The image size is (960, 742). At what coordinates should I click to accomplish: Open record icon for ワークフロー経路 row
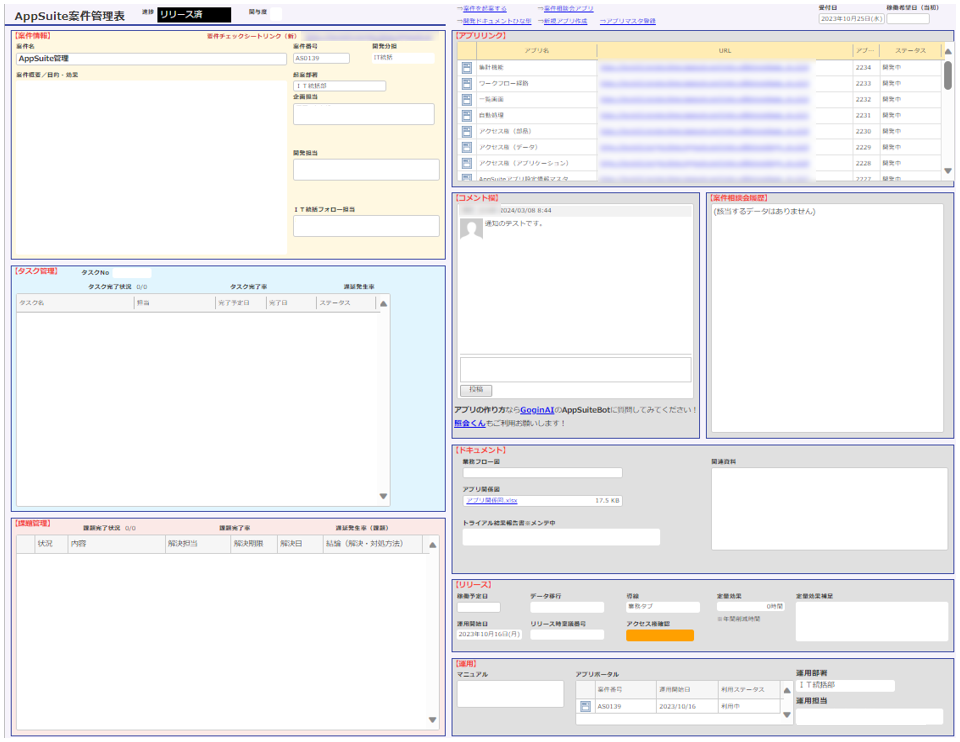pyautogui.click(x=467, y=84)
